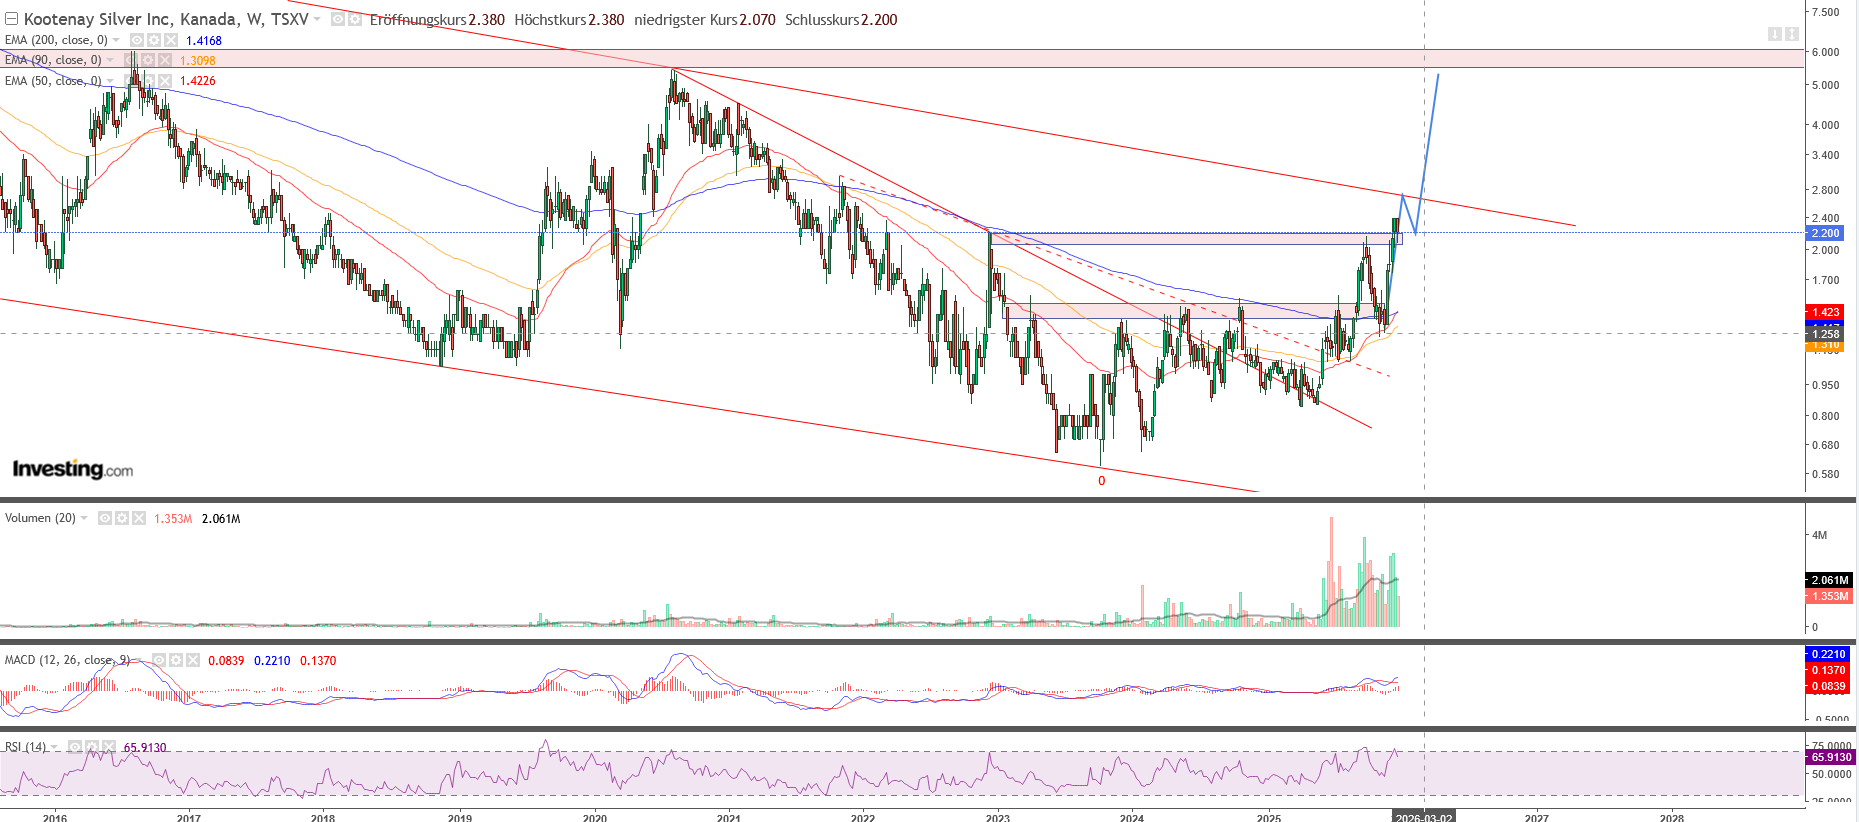
Task: Open main symbol settings gear icon
Action: 354,19
